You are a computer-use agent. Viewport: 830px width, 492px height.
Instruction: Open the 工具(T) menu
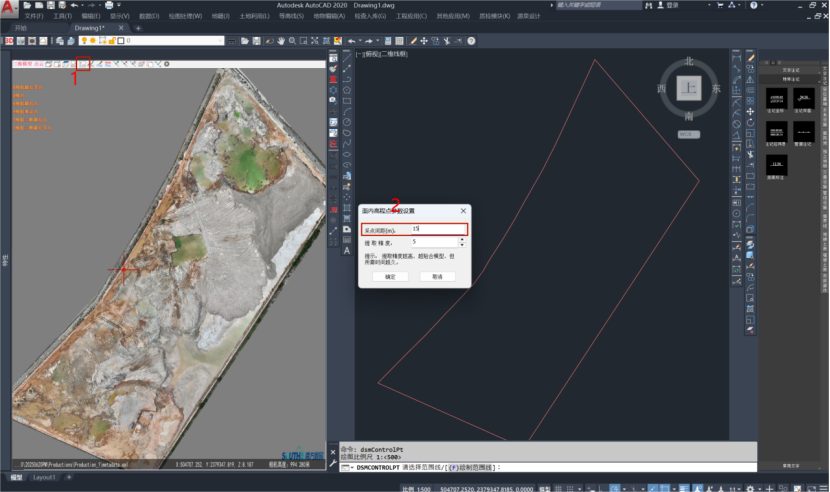(x=62, y=16)
